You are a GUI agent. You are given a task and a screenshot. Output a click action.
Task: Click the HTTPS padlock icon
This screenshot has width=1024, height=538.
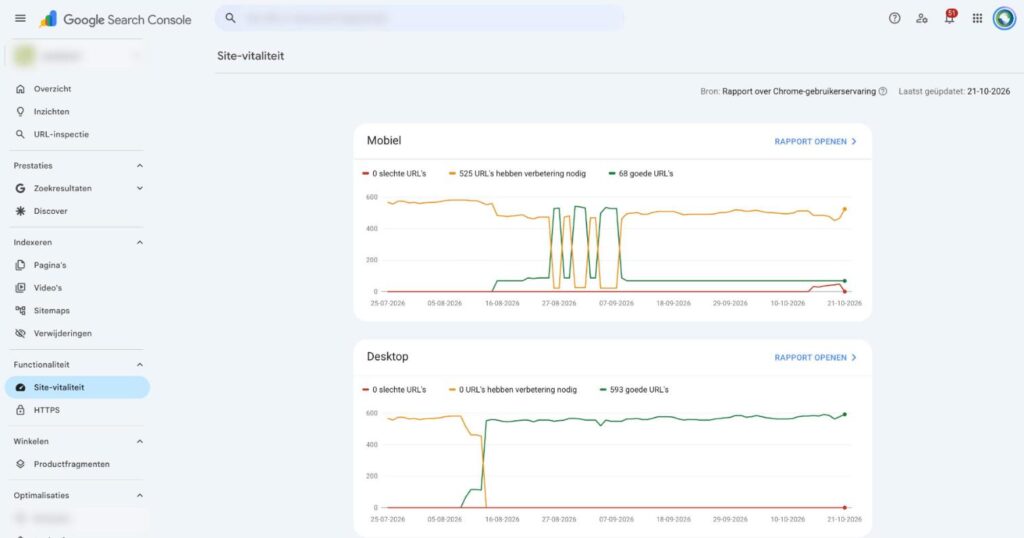click(20, 410)
